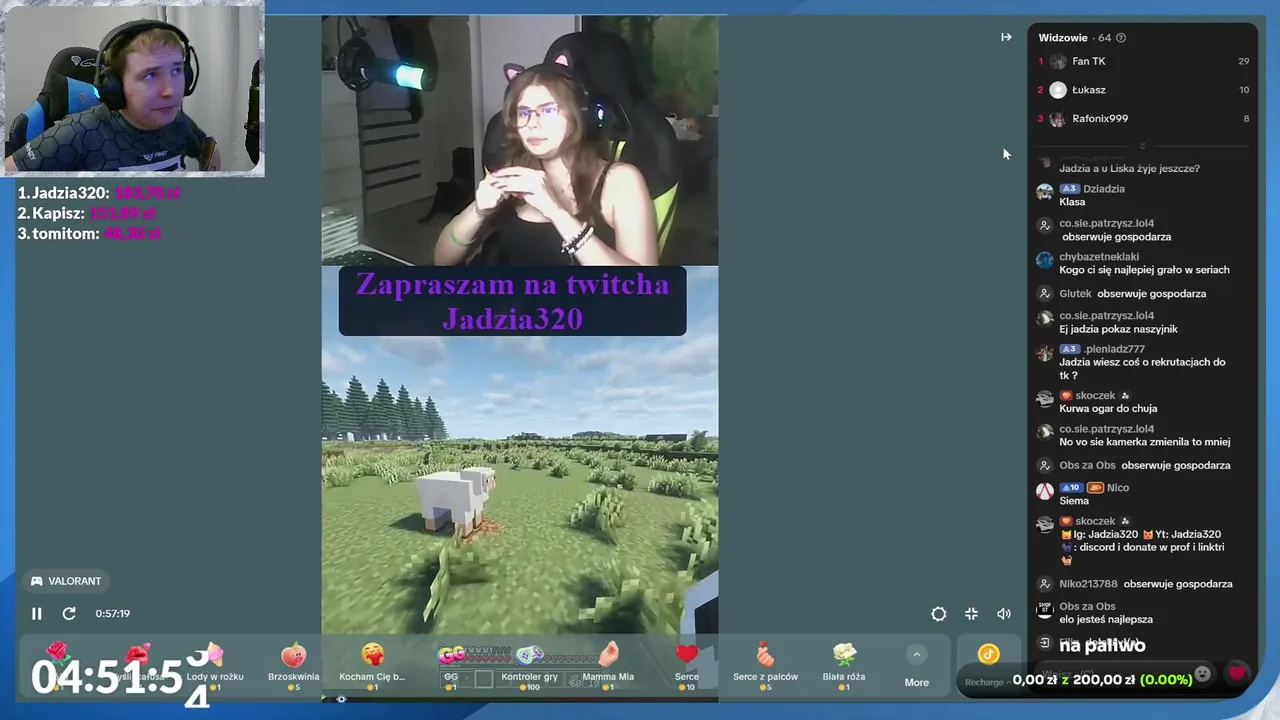Click the 'Klasa' chat message

pyautogui.click(x=1072, y=202)
